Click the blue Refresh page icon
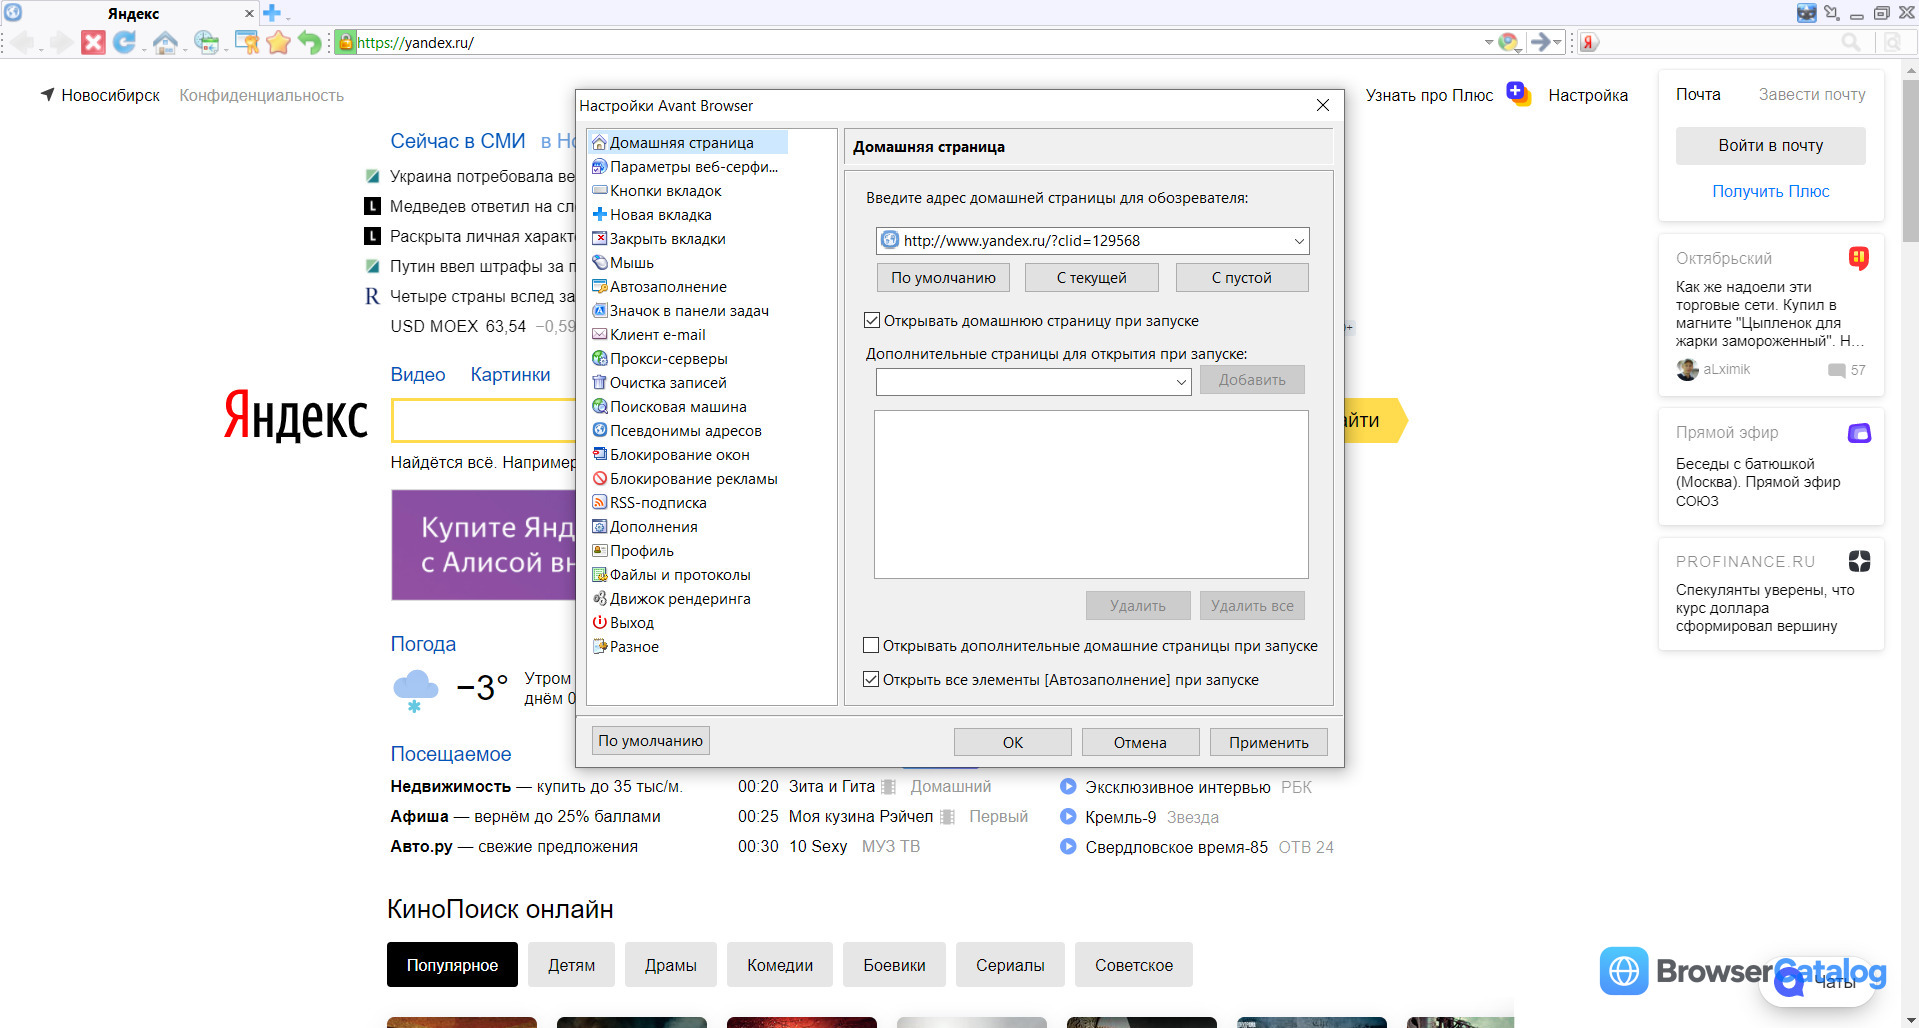Viewport: 1919px width, 1028px height. tap(124, 42)
